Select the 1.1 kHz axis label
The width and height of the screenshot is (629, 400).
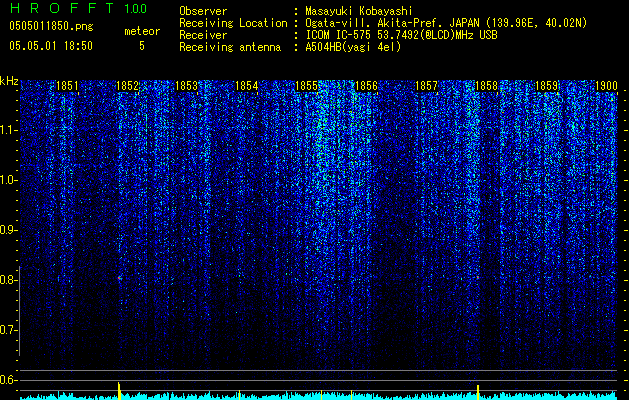(x=8, y=131)
